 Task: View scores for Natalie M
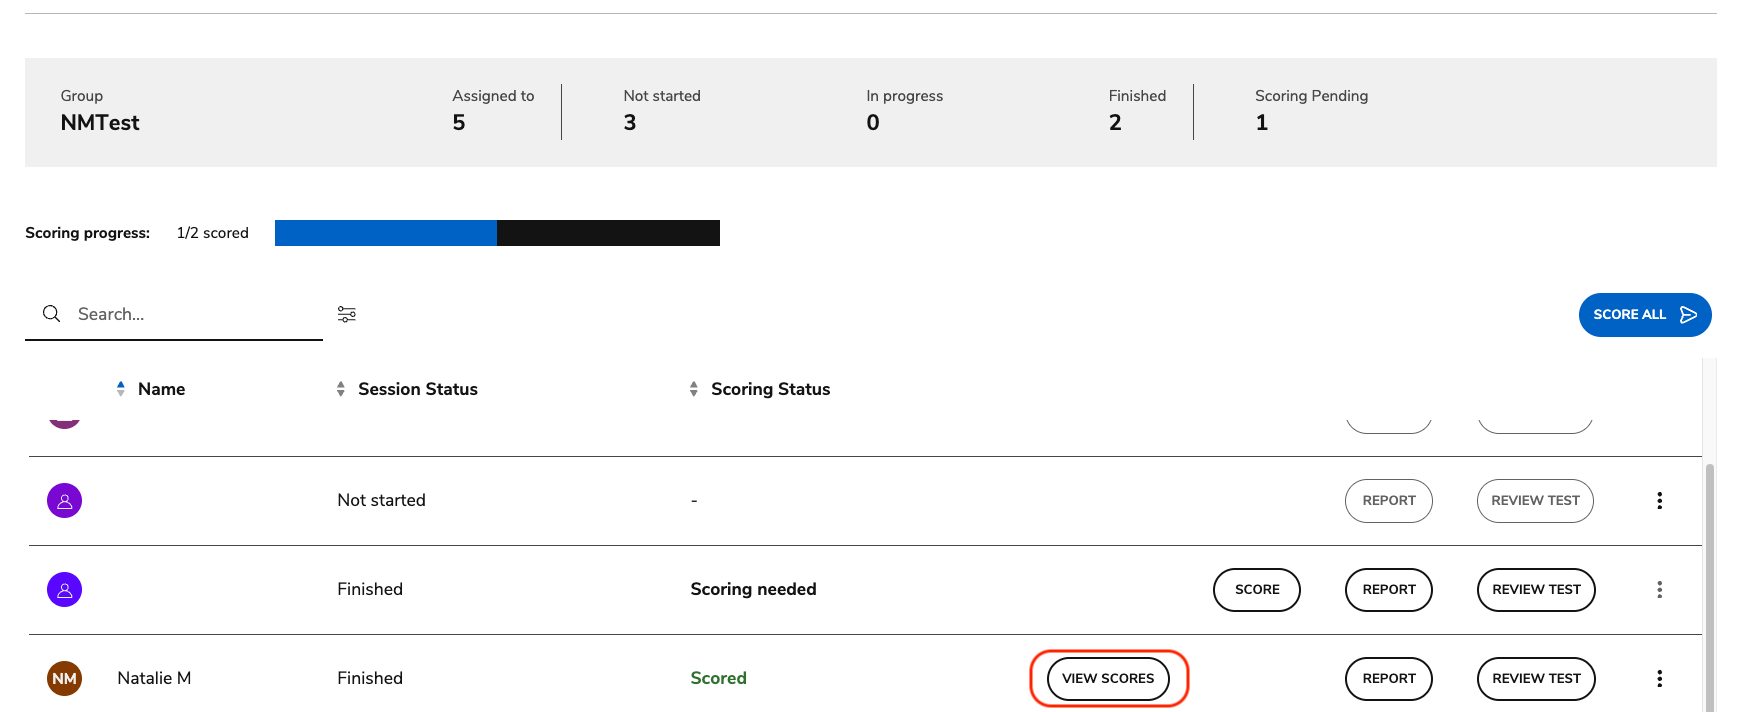(1108, 678)
